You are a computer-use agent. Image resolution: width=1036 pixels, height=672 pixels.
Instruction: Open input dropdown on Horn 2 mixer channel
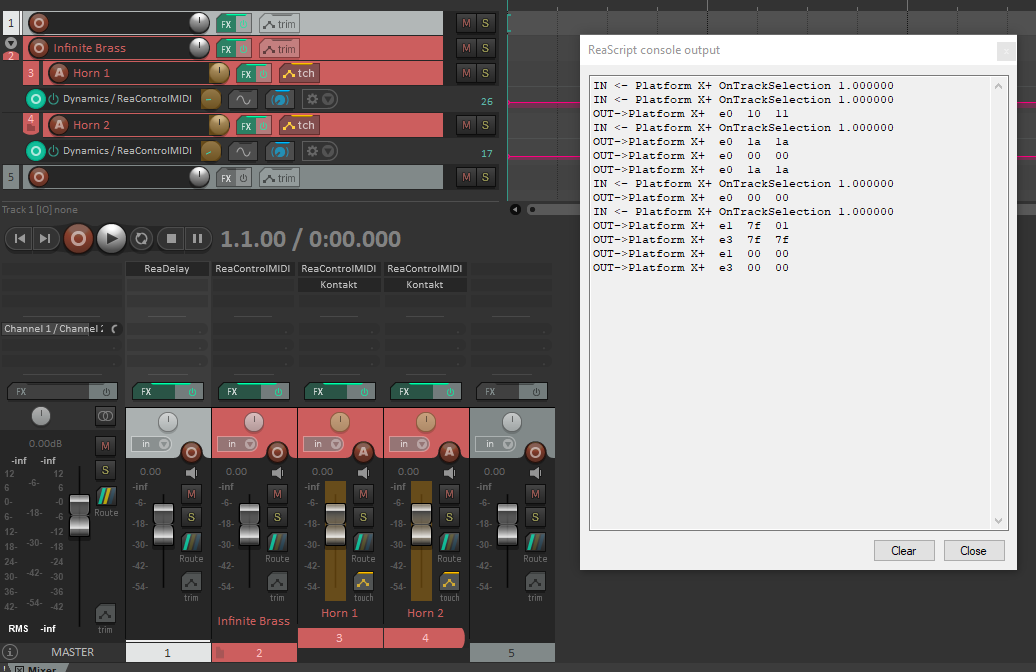(410, 444)
